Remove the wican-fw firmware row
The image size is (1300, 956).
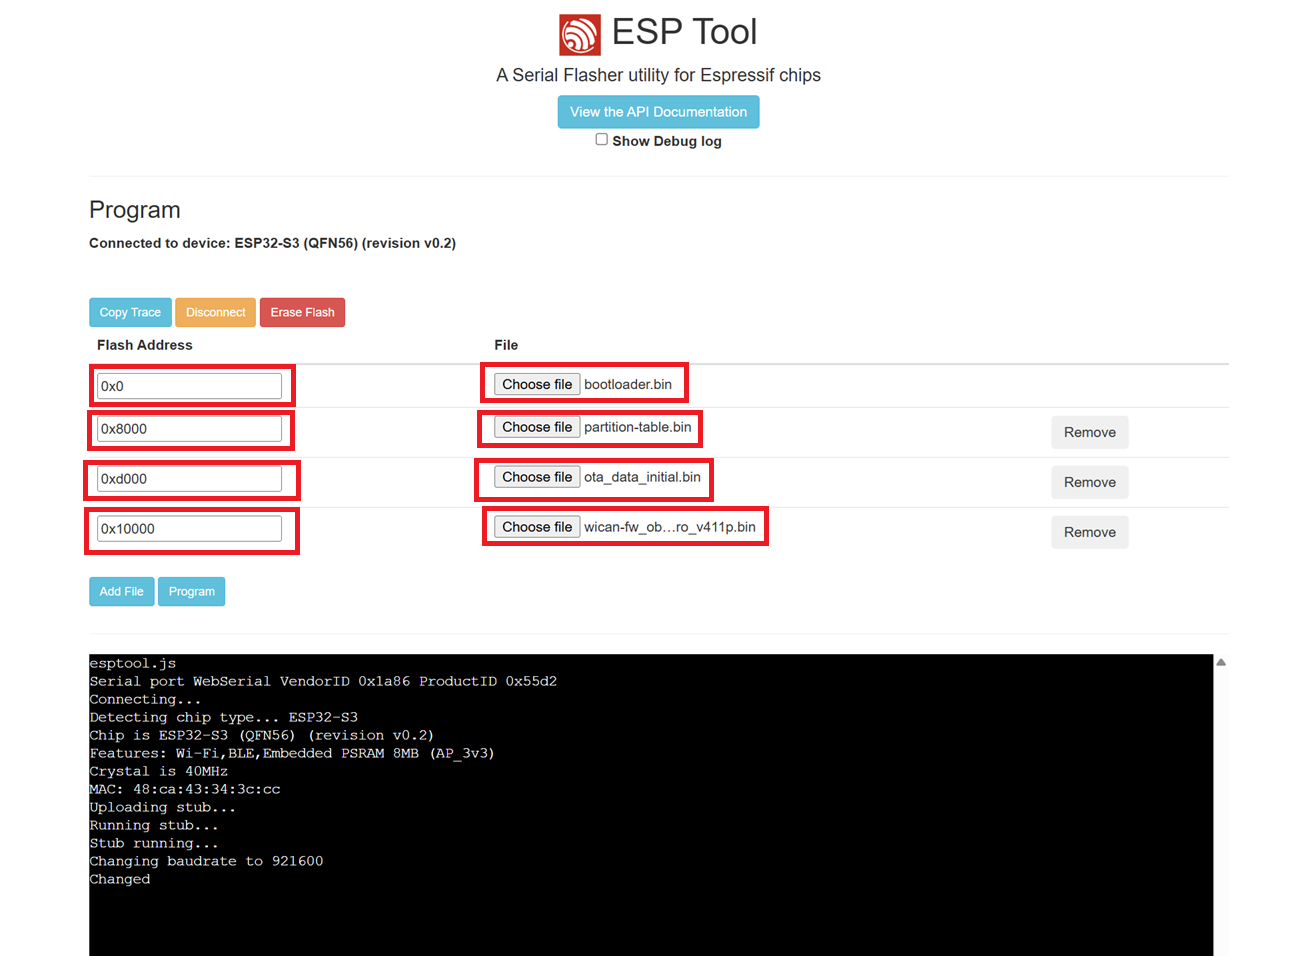[1089, 532]
